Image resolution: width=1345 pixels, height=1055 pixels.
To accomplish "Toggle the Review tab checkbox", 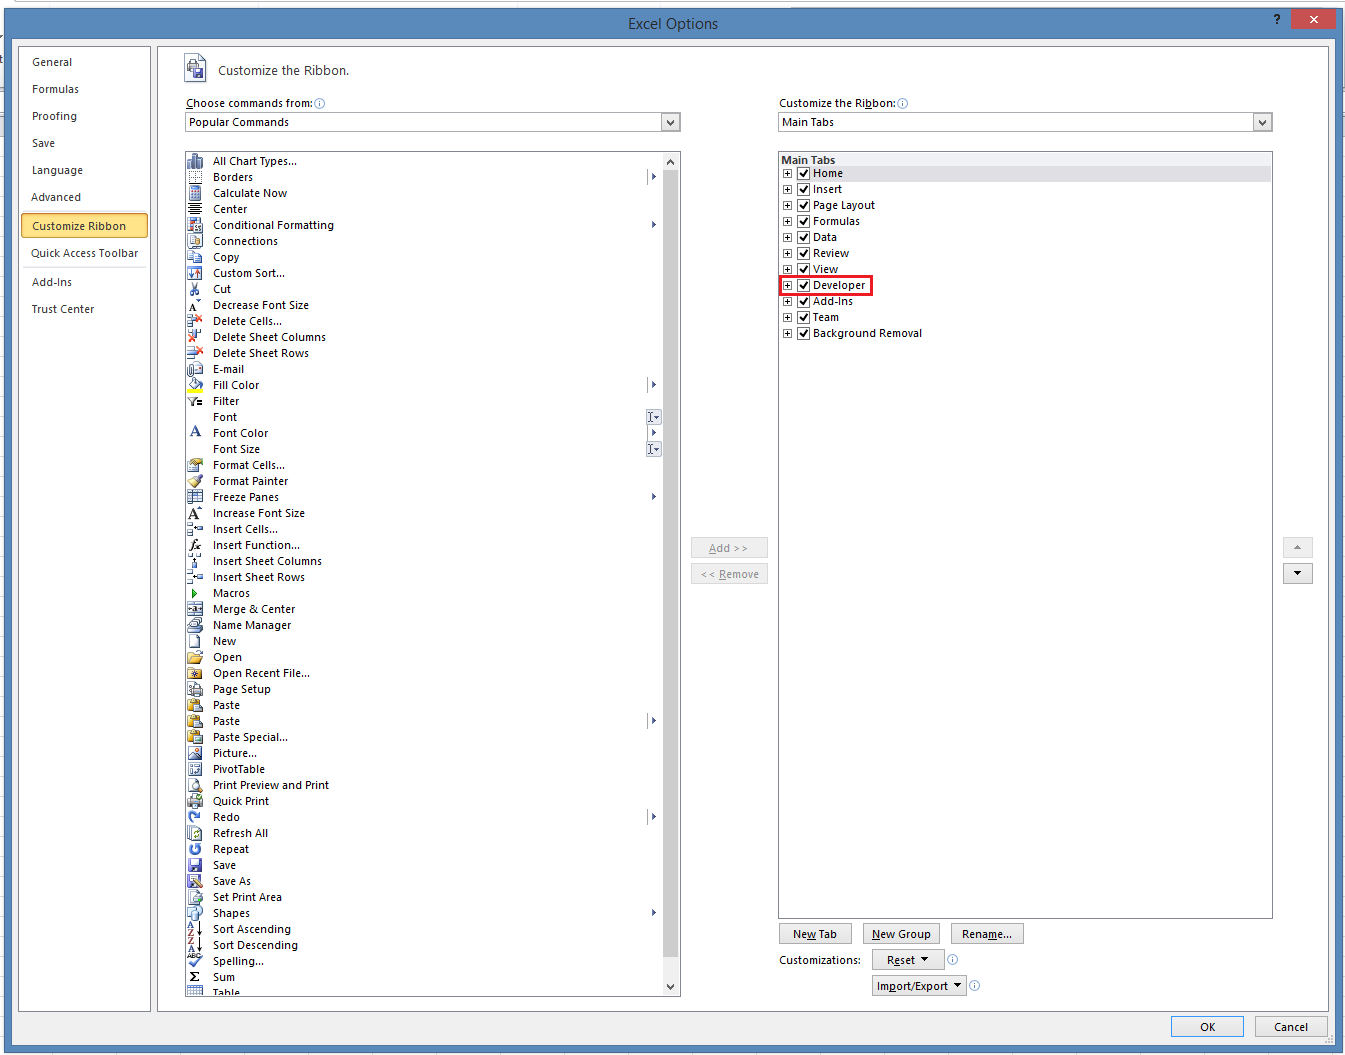I will 803,253.
